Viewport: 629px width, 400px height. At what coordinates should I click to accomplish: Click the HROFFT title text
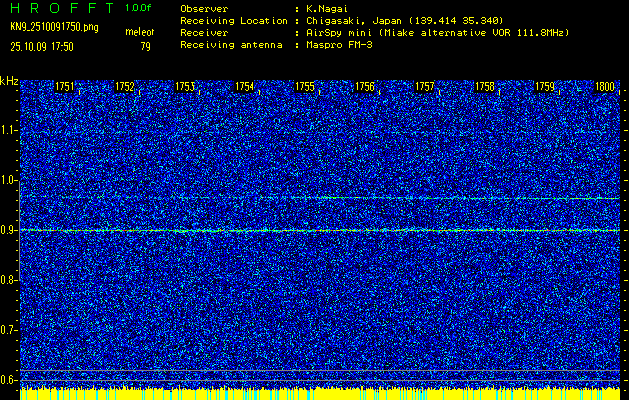click(59, 8)
